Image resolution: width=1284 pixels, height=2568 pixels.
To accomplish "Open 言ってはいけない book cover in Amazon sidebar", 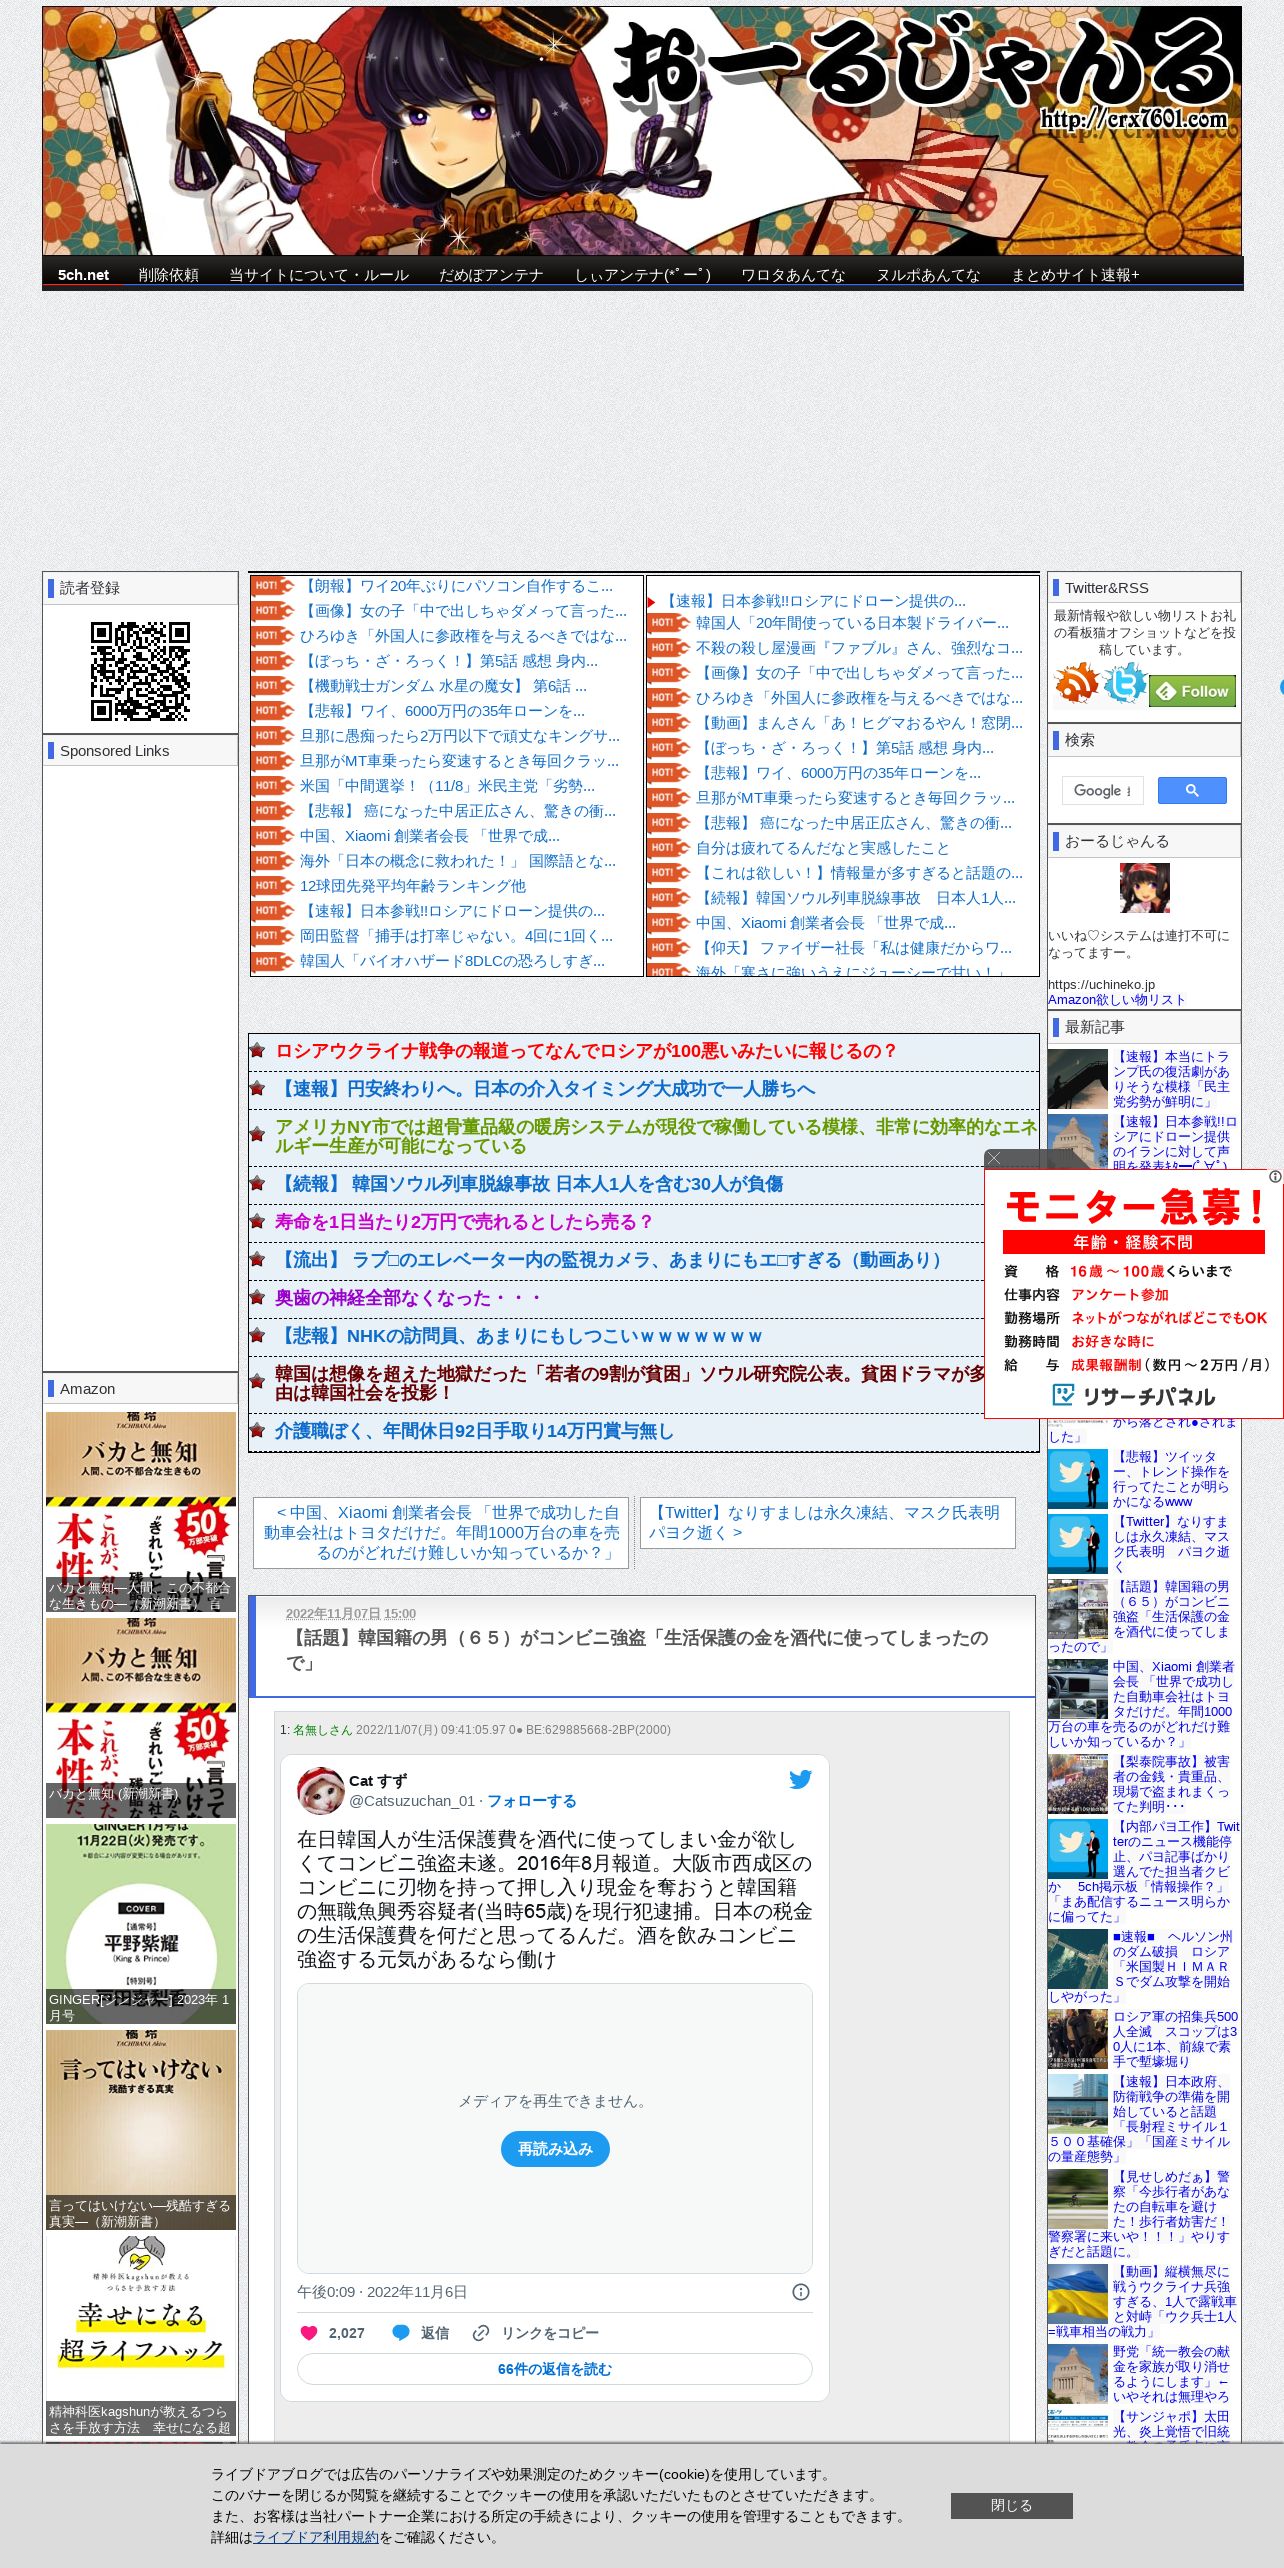I will 141,2130.
